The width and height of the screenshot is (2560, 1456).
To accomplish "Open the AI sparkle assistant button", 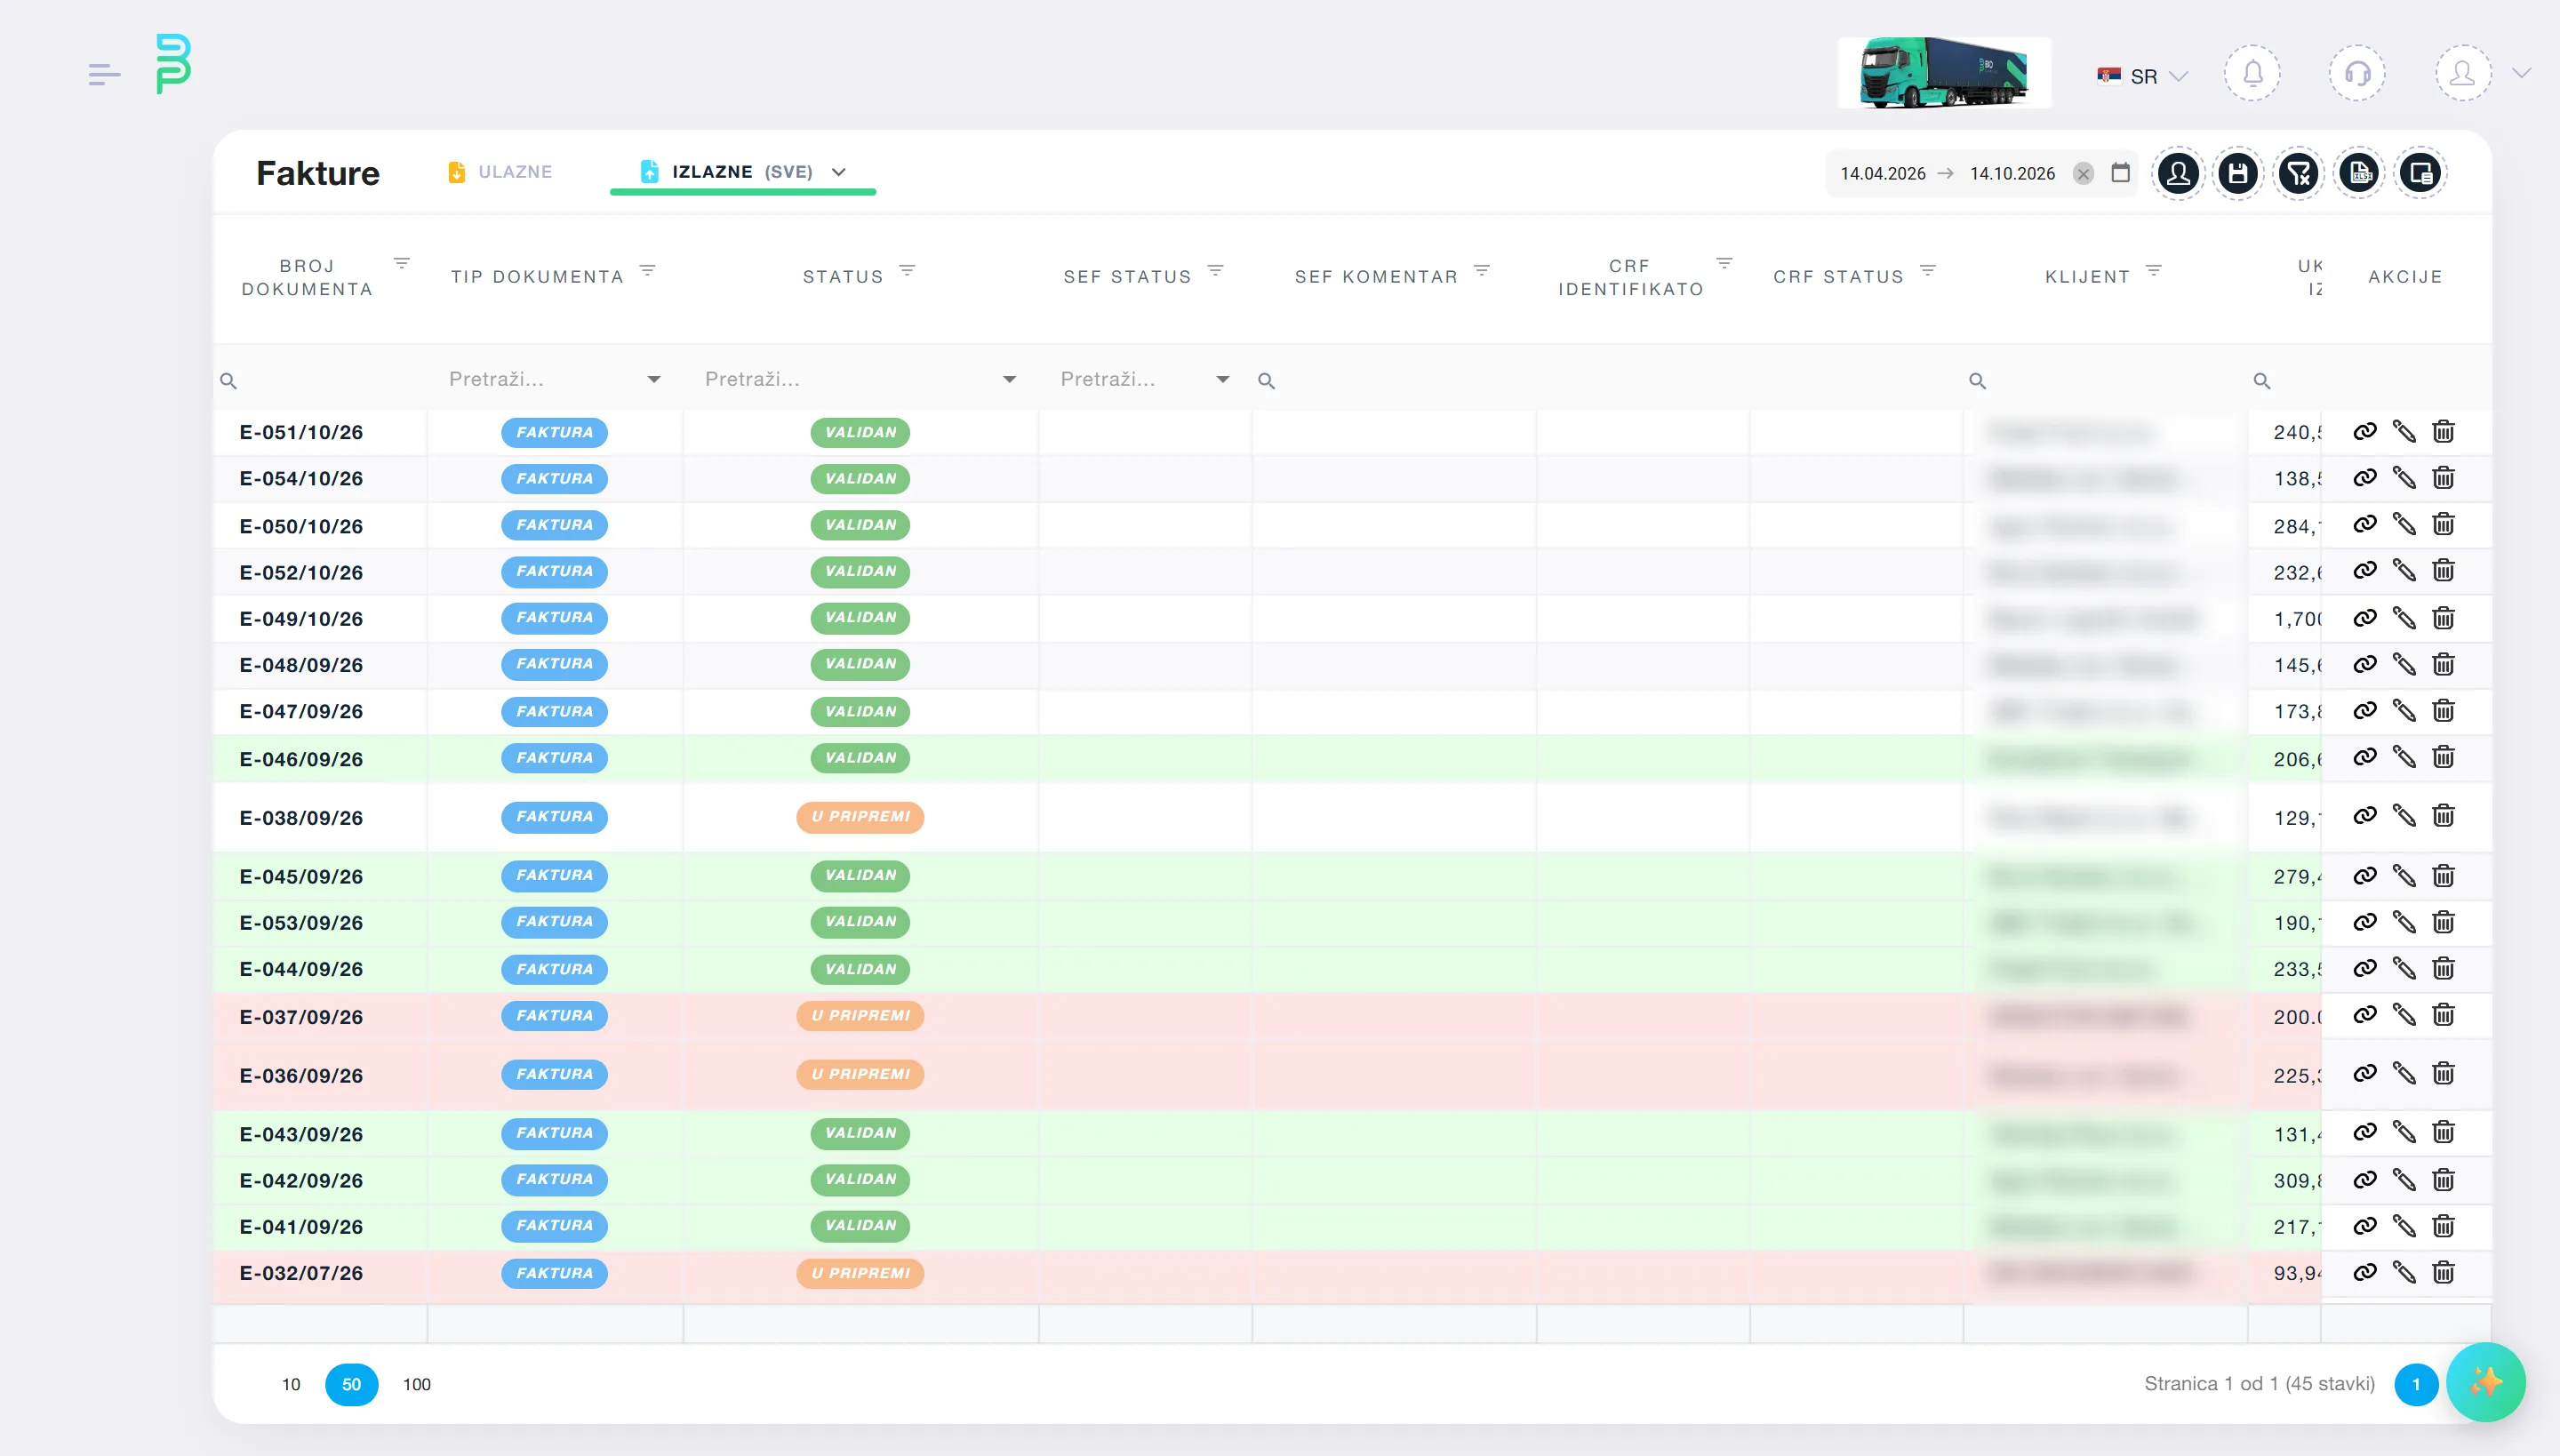I will click(2485, 1382).
